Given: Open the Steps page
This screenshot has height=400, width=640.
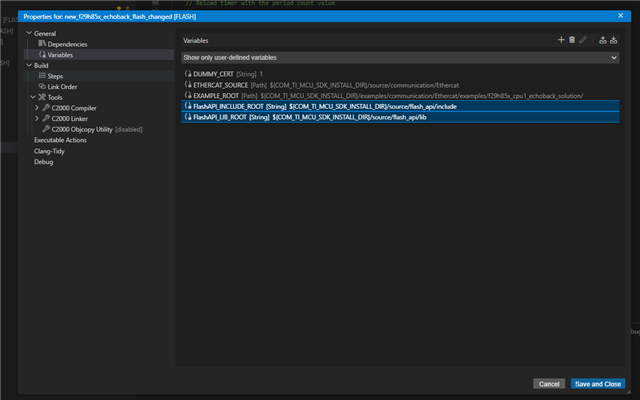Looking at the screenshot, I should 56,76.
